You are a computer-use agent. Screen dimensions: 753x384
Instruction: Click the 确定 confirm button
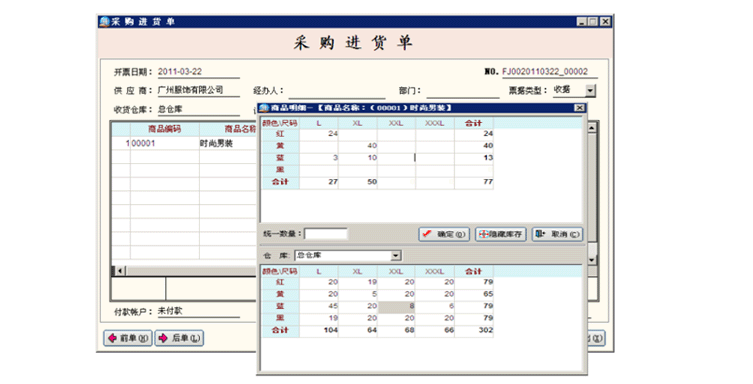tap(444, 234)
